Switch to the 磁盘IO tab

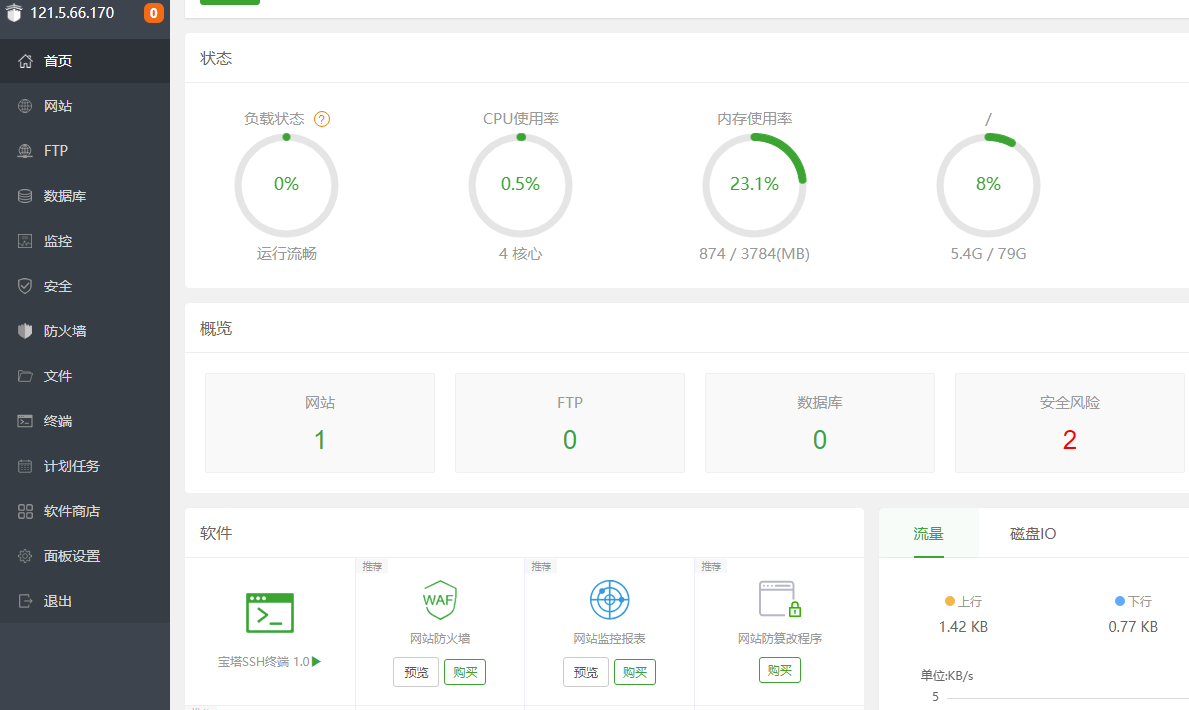(1033, 533)
